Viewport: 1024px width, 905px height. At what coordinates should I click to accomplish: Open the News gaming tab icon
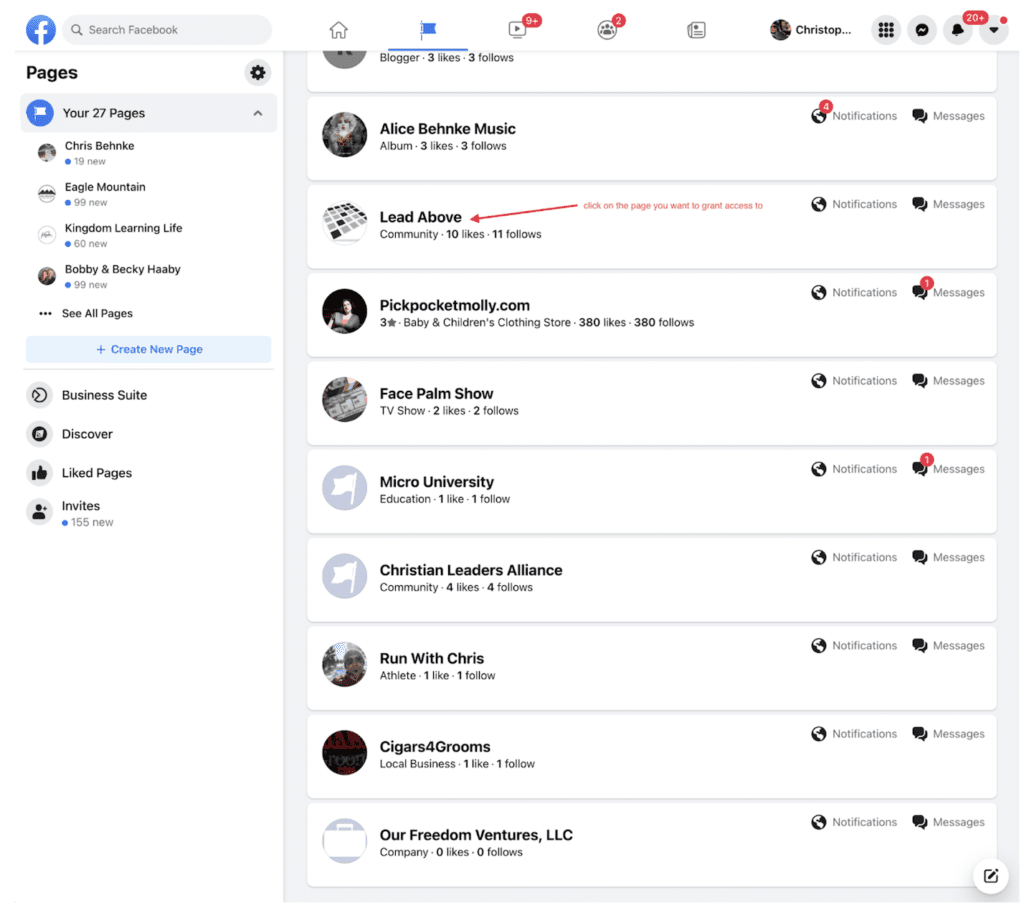pyautogui.click(x=696, y=29)
